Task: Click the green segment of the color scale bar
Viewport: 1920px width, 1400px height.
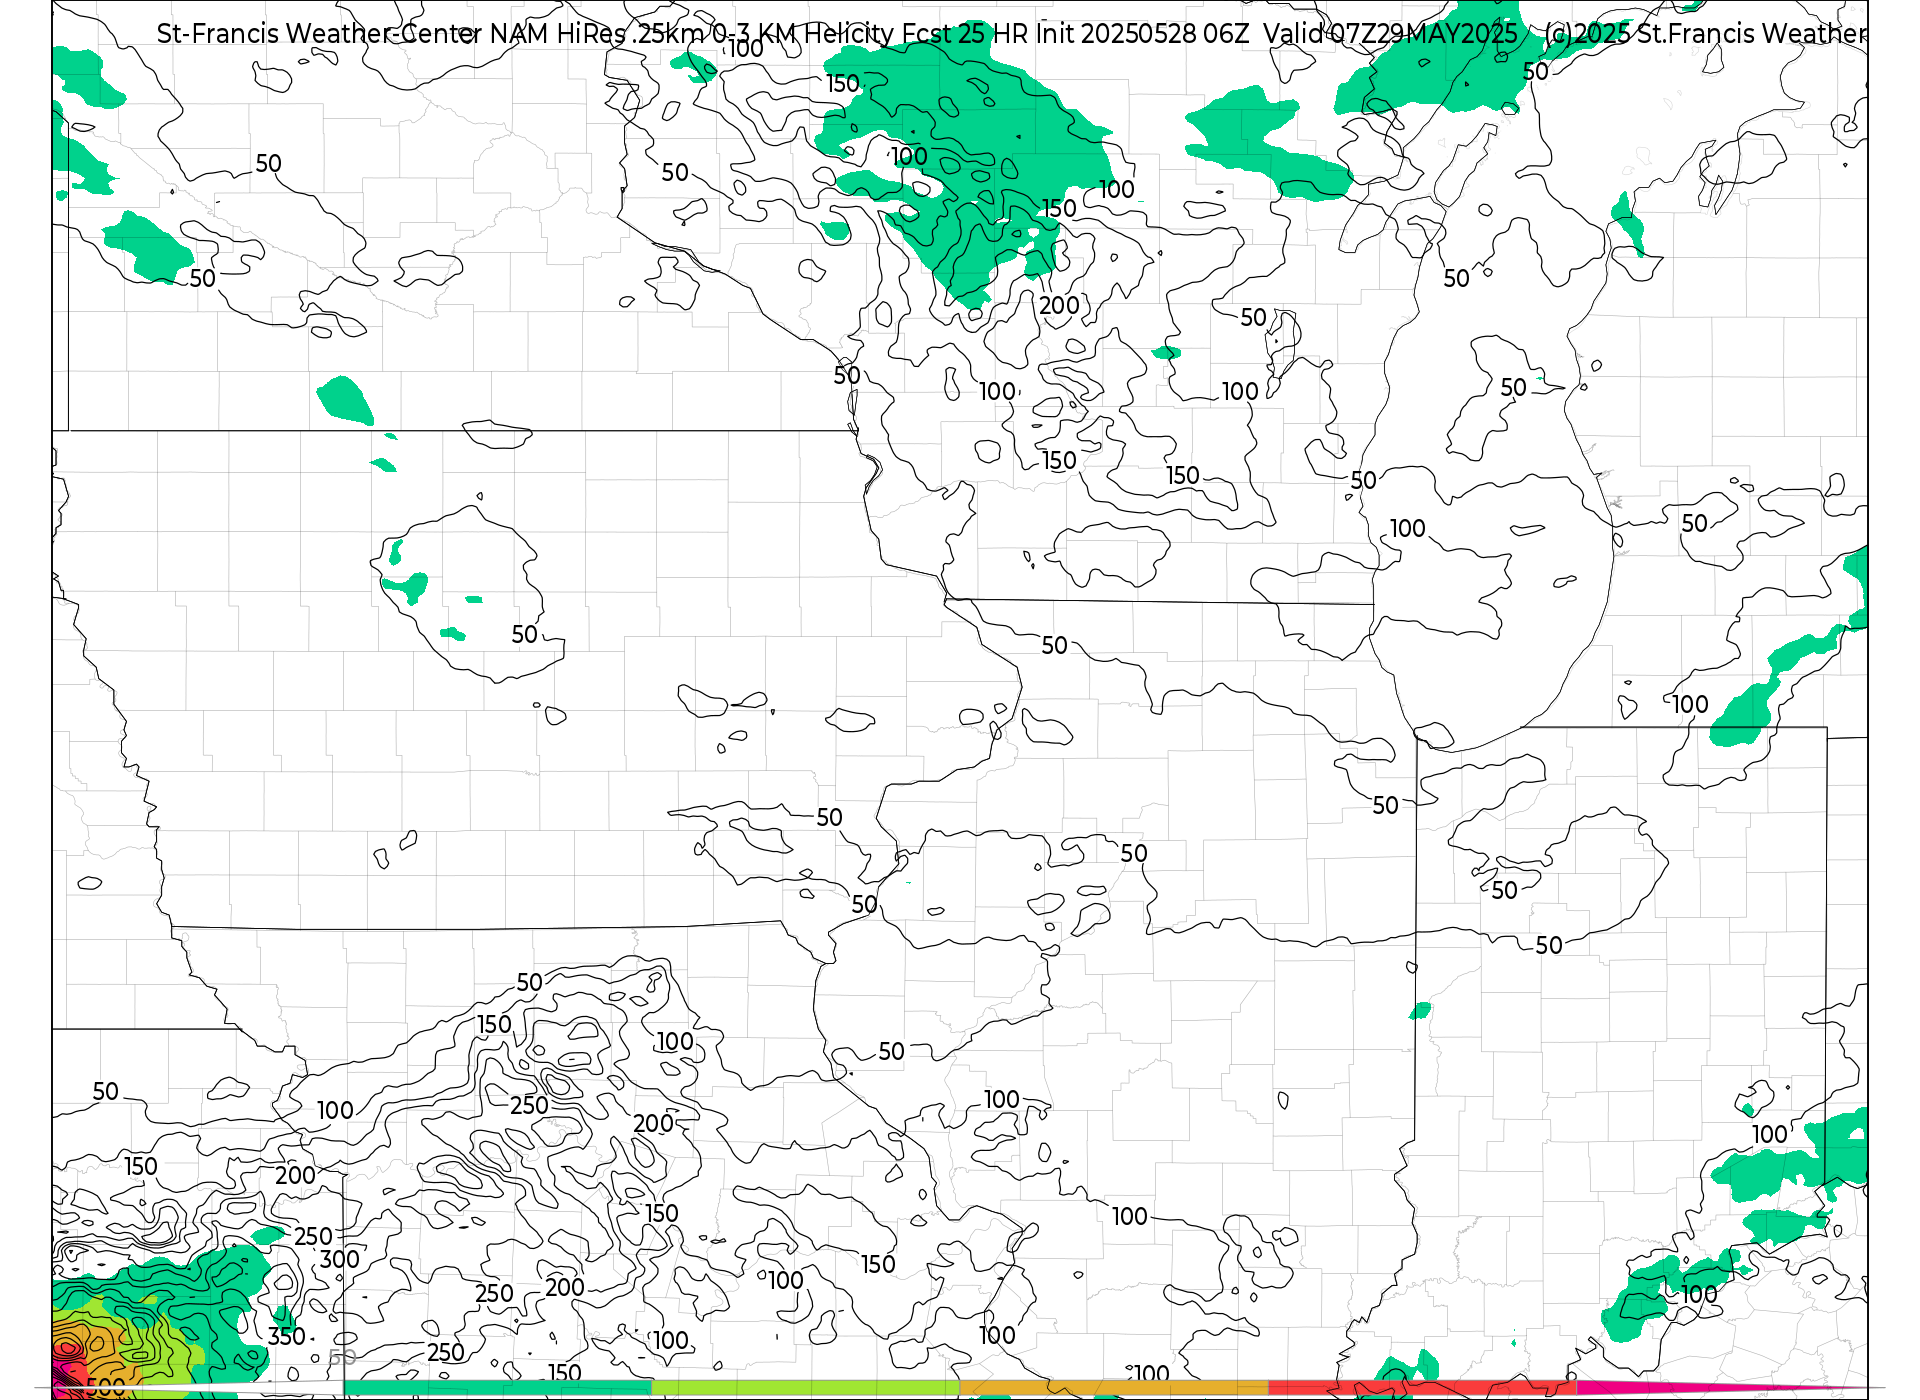Action: coord(497,1388)
